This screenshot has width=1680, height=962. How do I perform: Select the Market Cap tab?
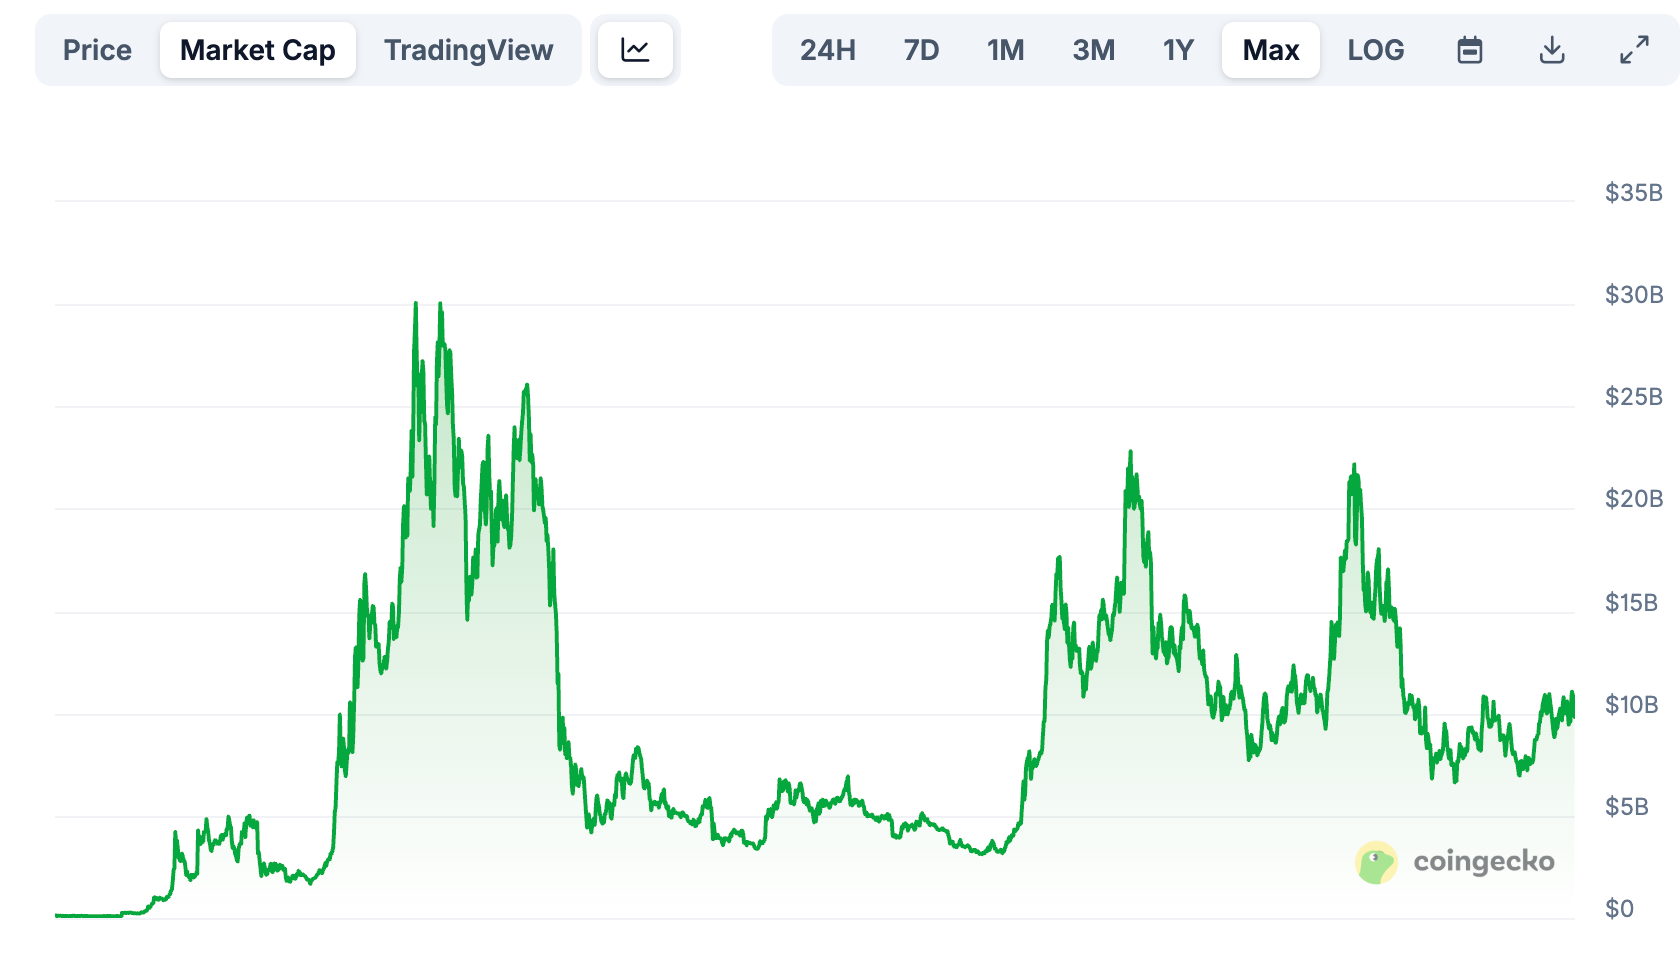click(258, 49)
